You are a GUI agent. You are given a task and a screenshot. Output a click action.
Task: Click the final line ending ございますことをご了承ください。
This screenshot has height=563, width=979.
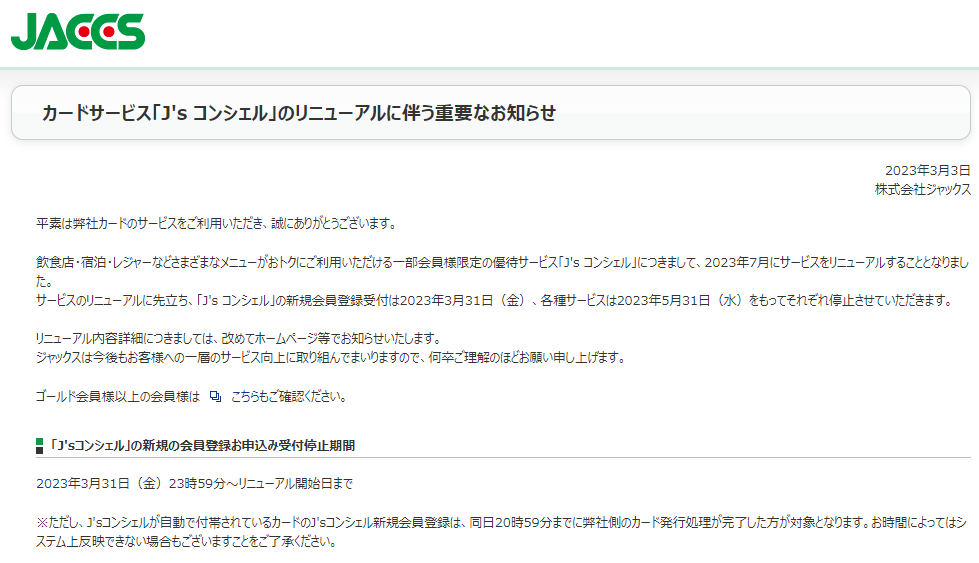pyautogui.click(x=186, y=542)
